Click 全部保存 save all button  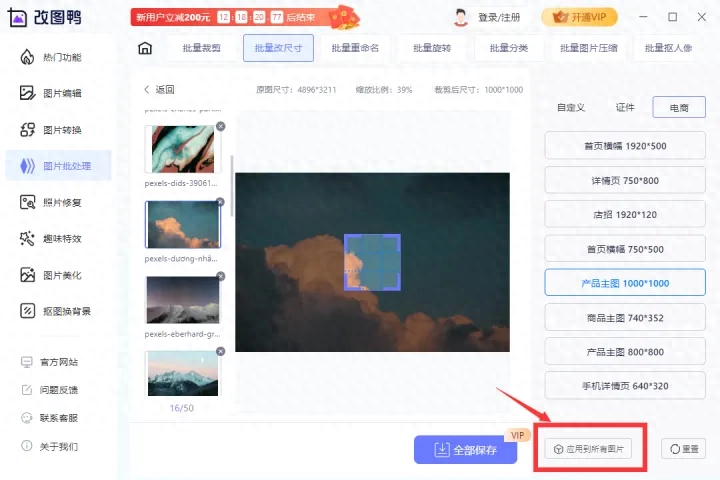point(466,450)
